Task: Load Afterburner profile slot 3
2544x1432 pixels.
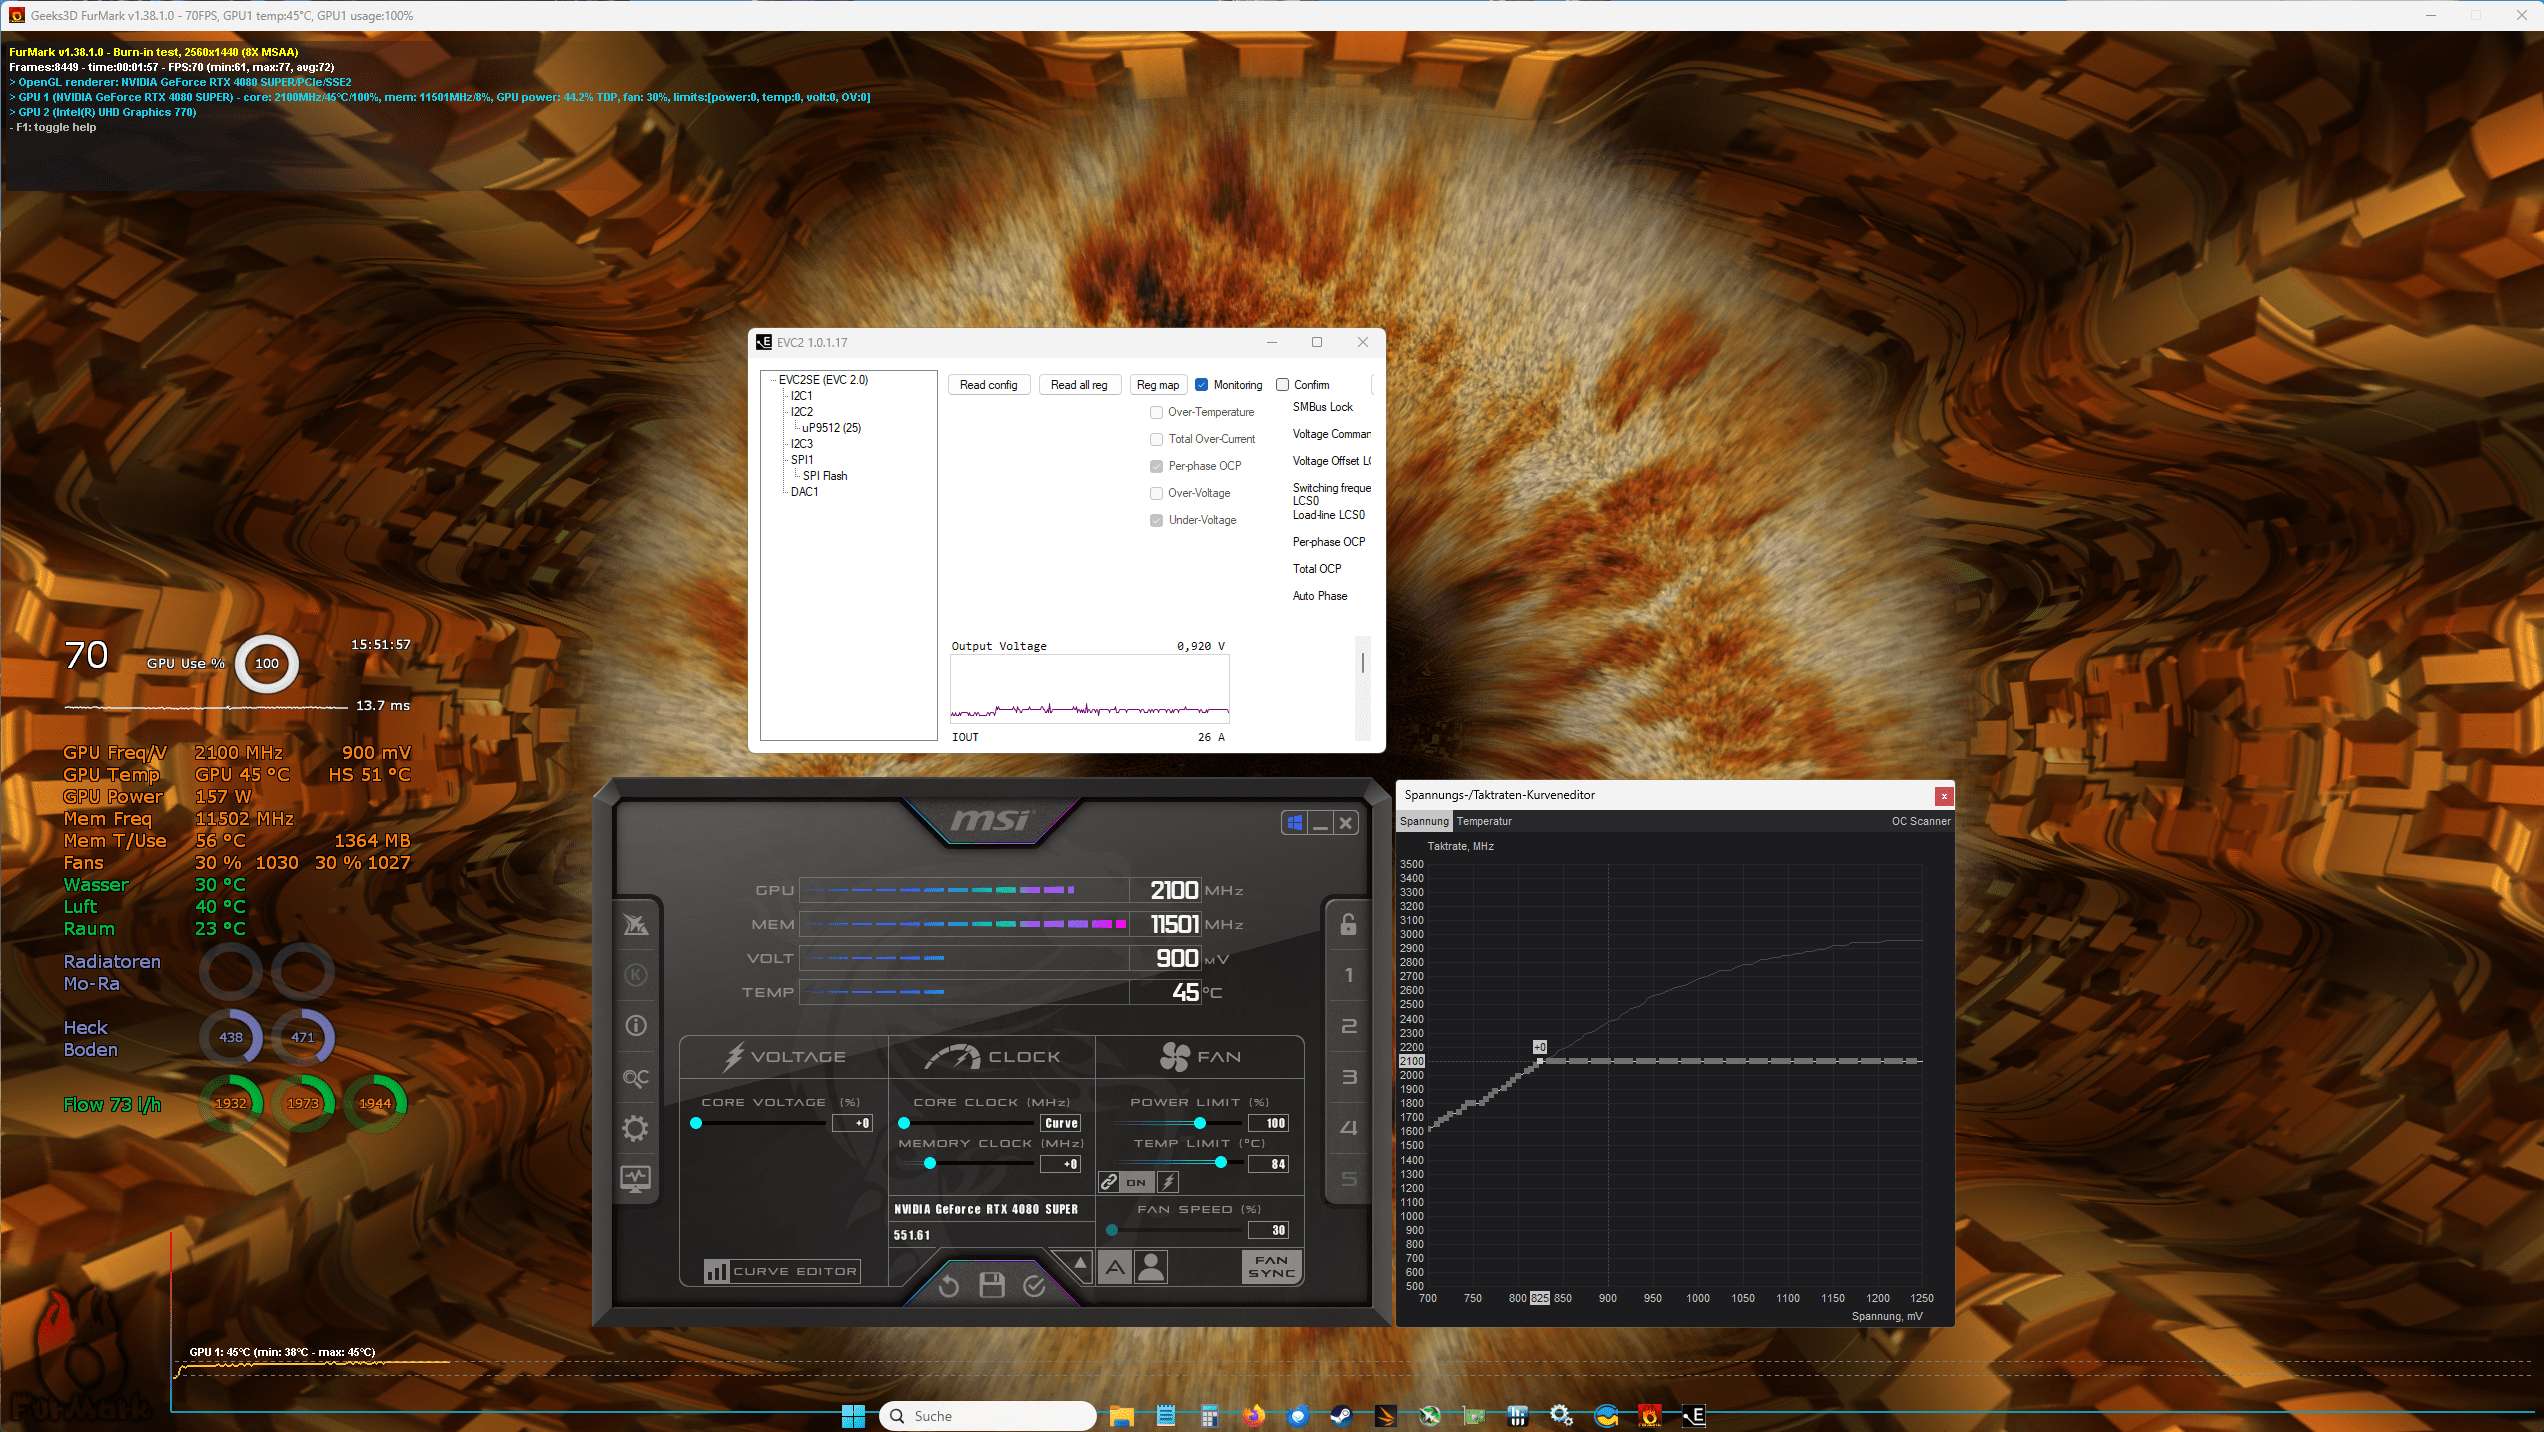Action: click(x=1348, y=1077)
